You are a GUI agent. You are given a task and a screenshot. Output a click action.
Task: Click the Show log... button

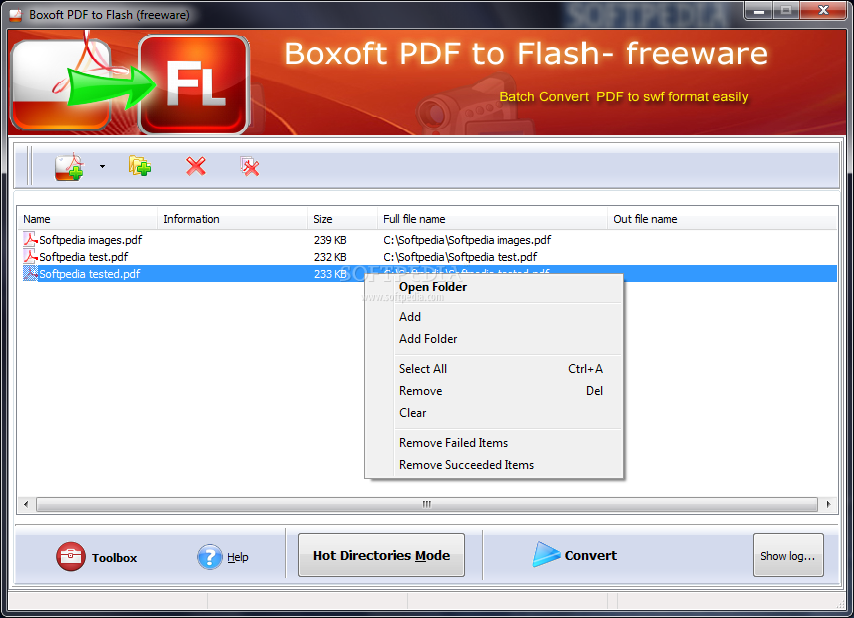click(788, 555)
